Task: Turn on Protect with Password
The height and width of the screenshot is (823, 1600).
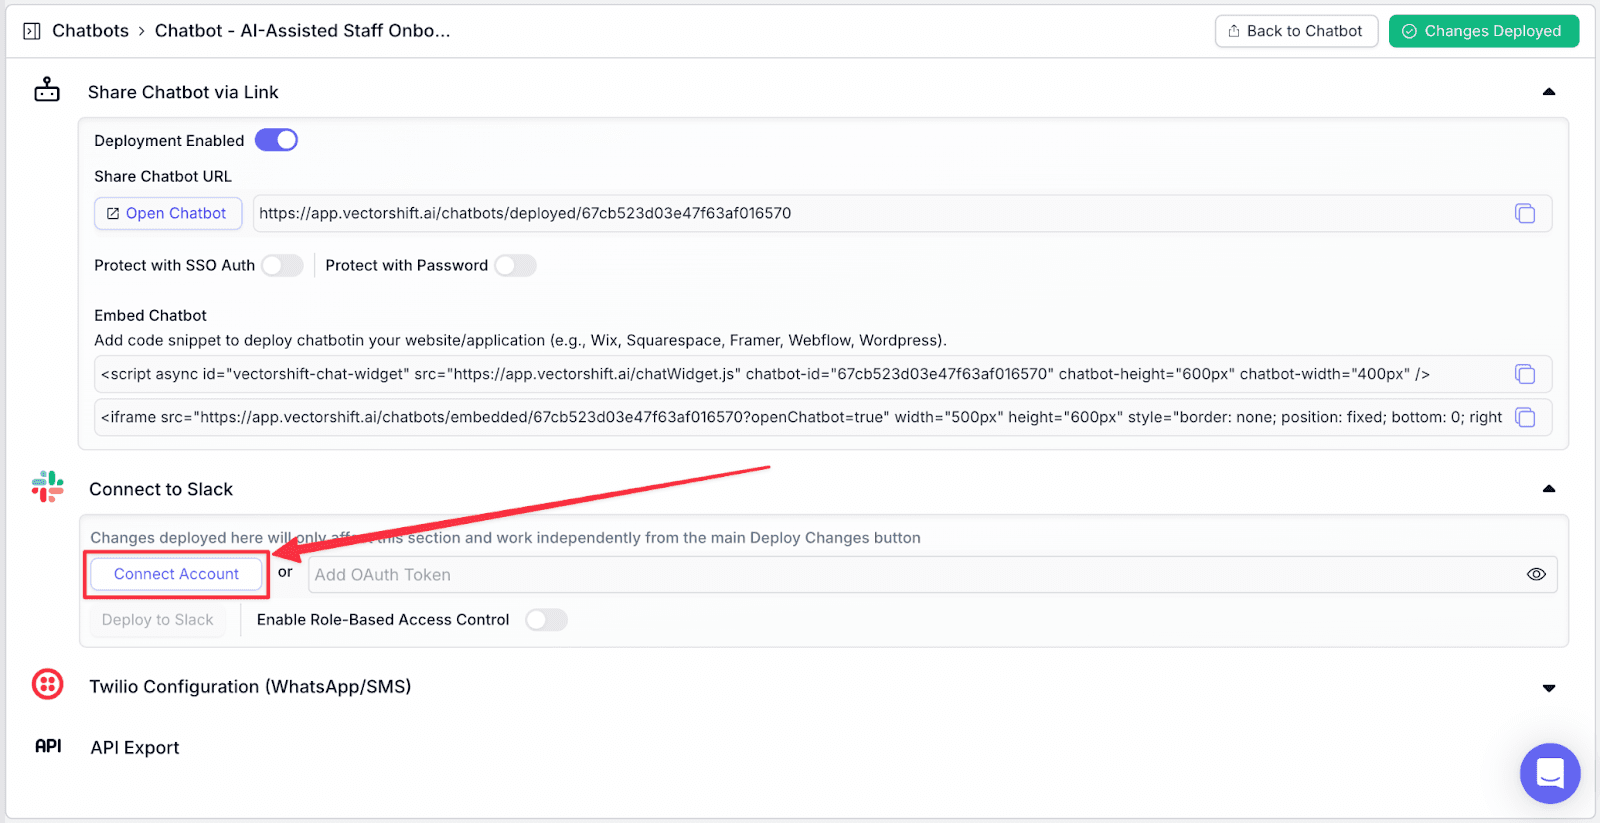Action: [515, 265]
